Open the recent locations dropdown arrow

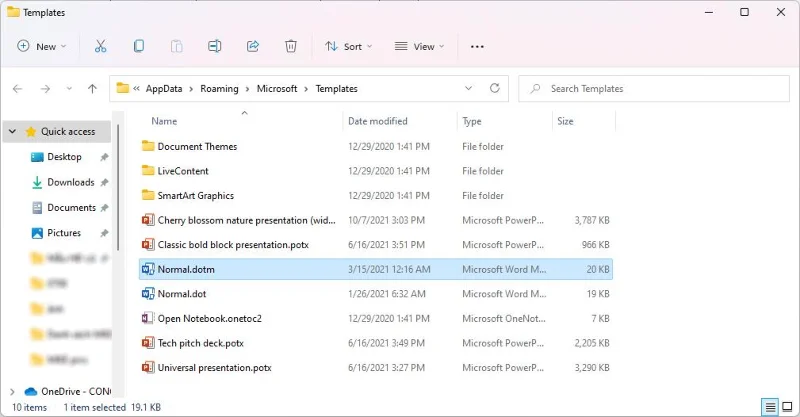coord(69,89)
